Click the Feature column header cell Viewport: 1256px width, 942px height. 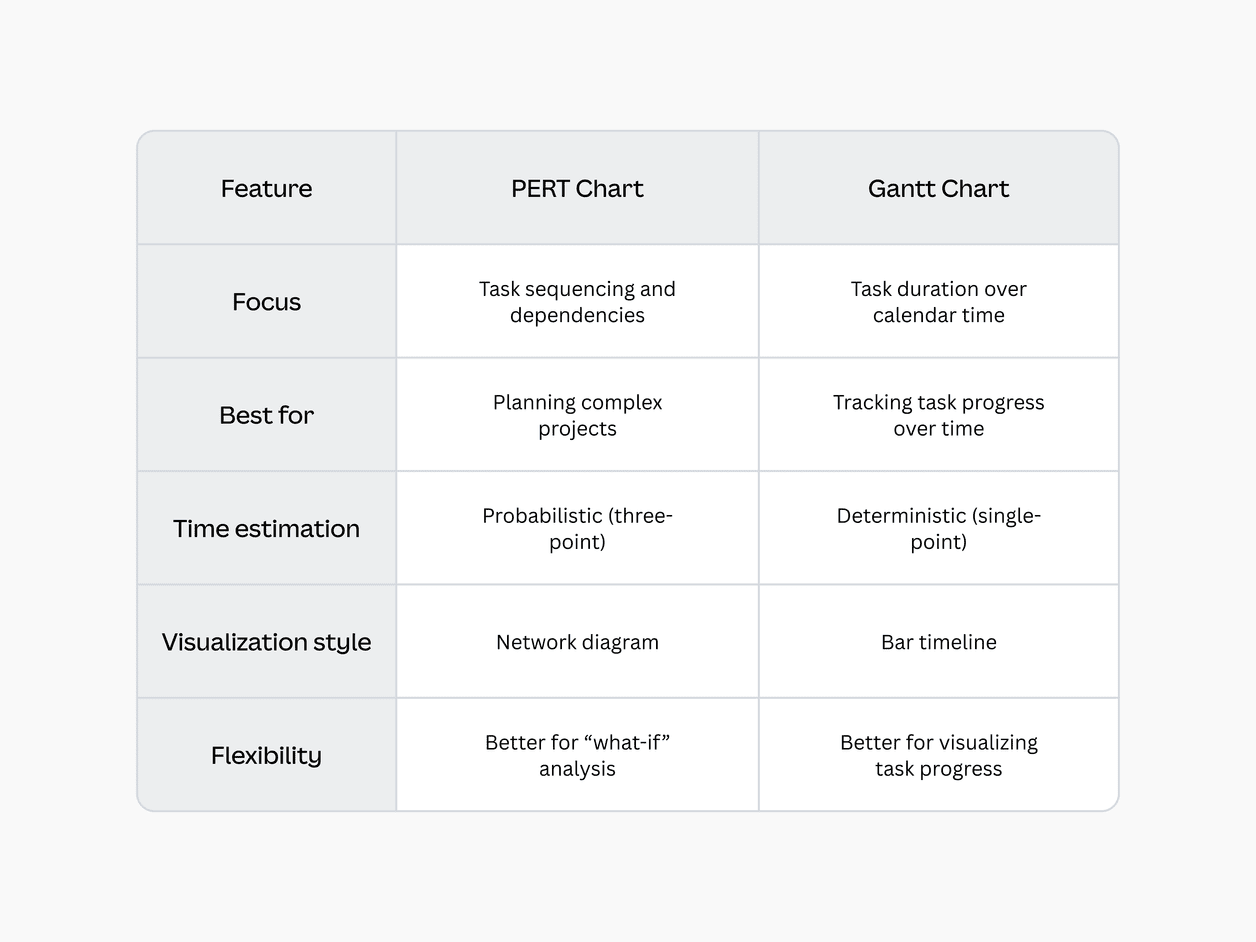[266, 189]
